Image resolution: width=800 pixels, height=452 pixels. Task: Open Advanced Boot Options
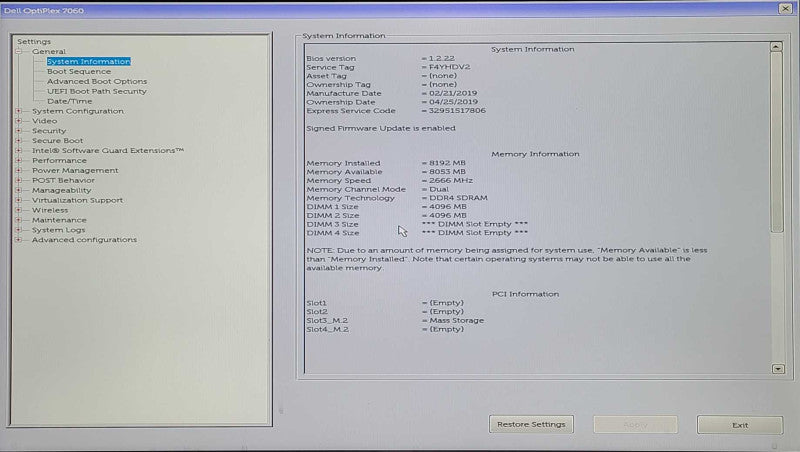(x=97, y=81)
